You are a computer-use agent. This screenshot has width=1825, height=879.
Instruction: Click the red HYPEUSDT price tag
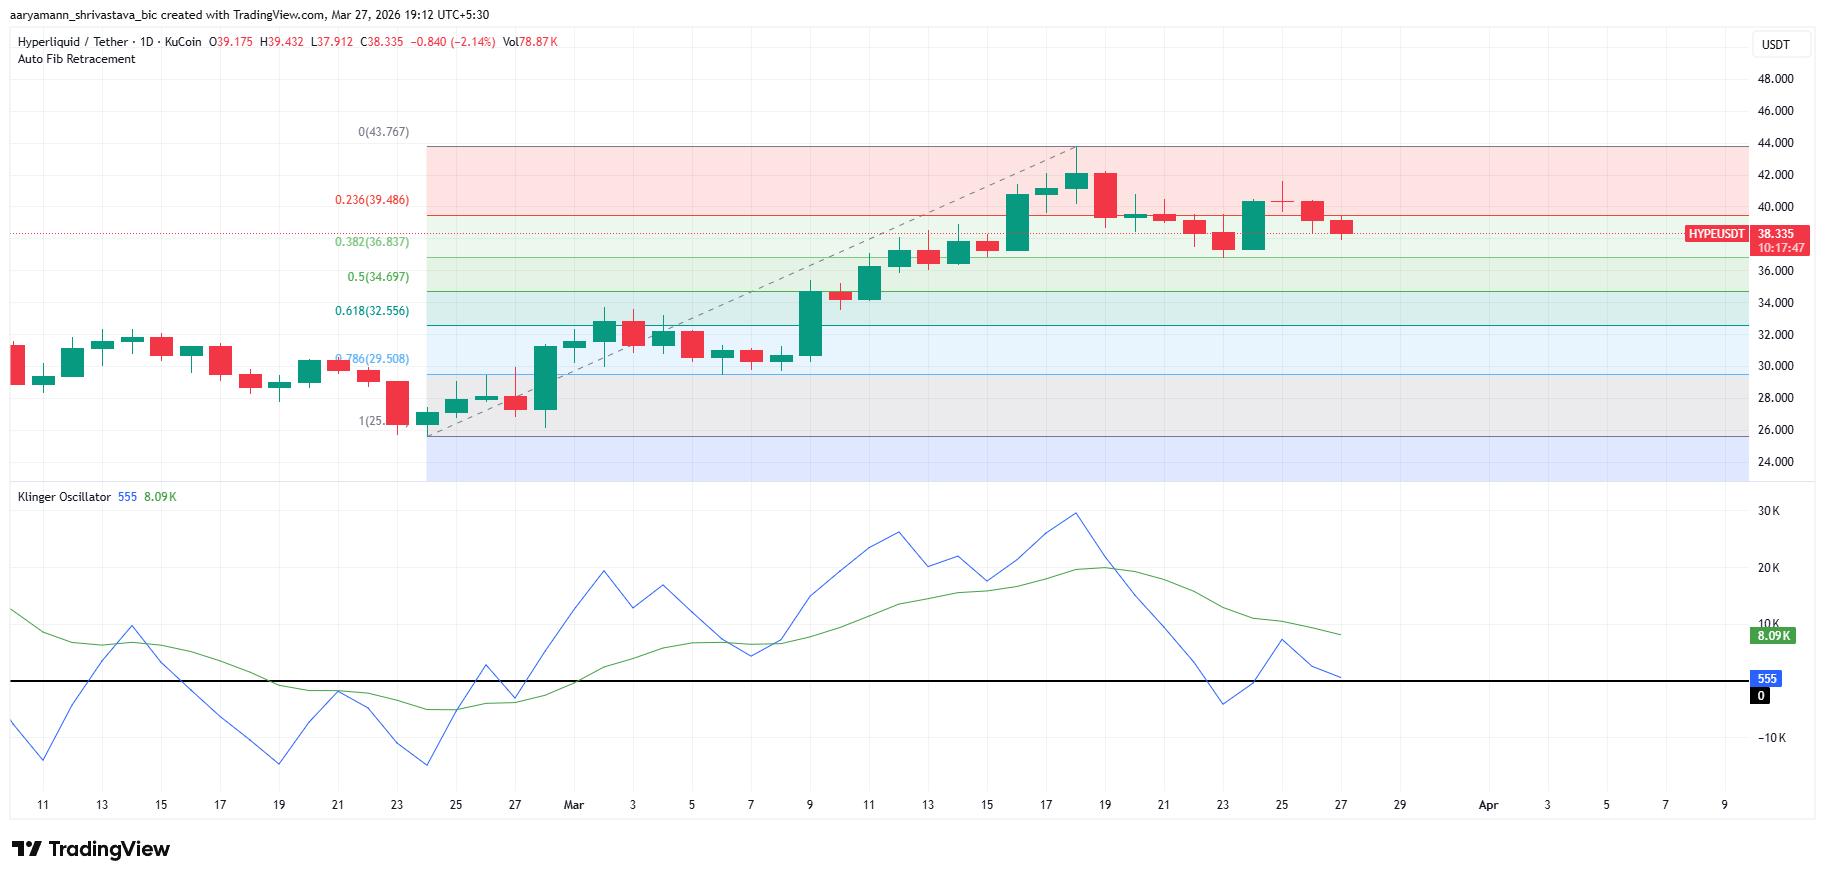[1716, 234]
